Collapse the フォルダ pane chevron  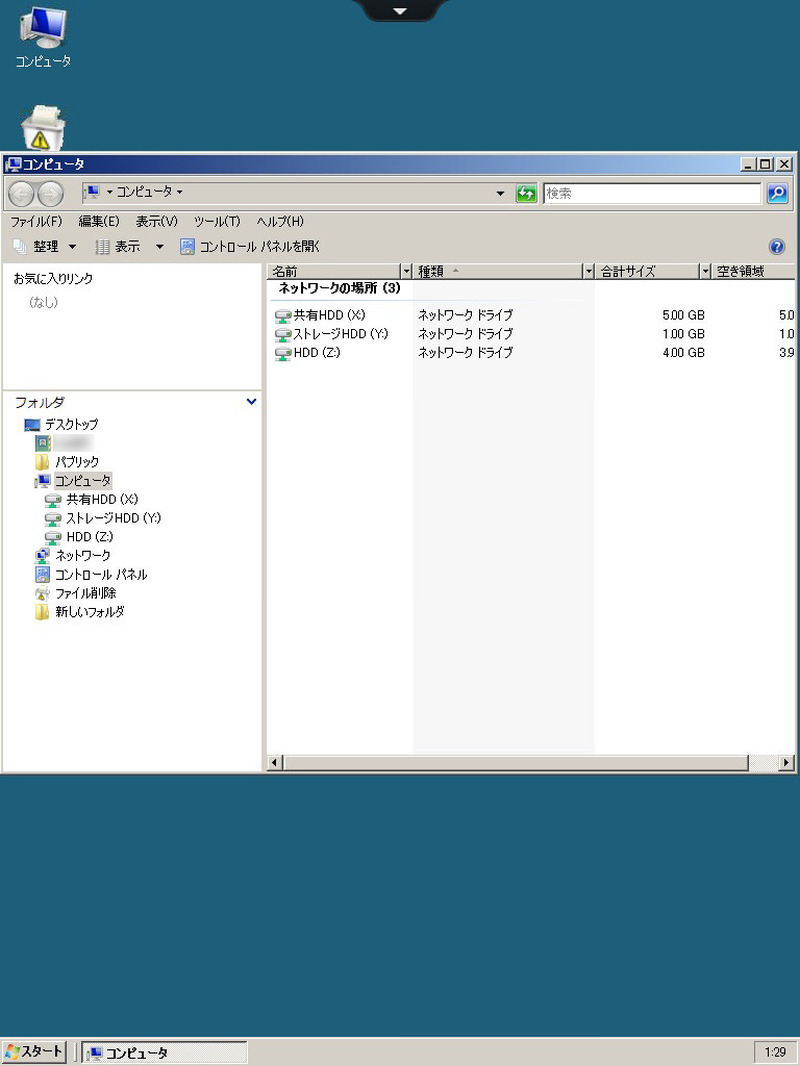[x=251, y=402]
